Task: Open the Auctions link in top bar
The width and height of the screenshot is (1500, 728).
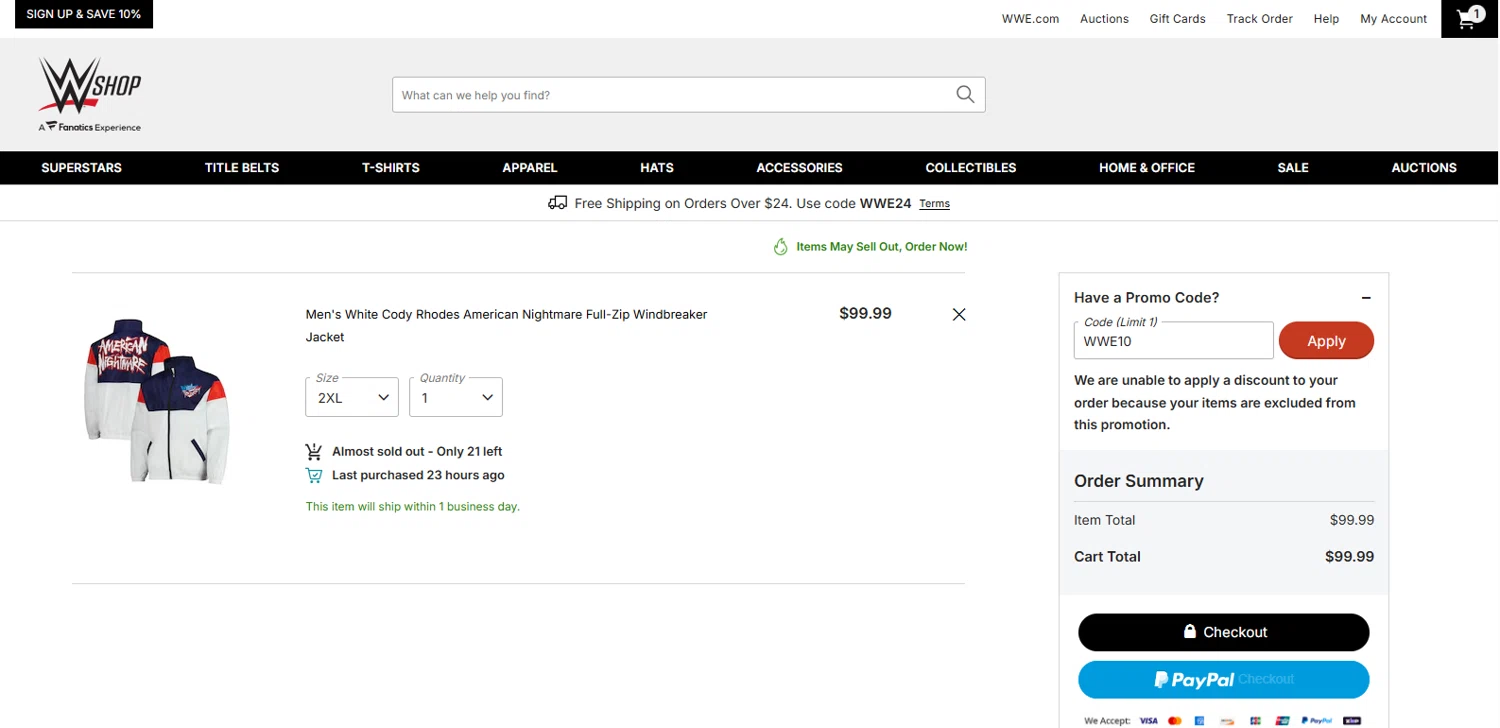Action: point(1104,19)
